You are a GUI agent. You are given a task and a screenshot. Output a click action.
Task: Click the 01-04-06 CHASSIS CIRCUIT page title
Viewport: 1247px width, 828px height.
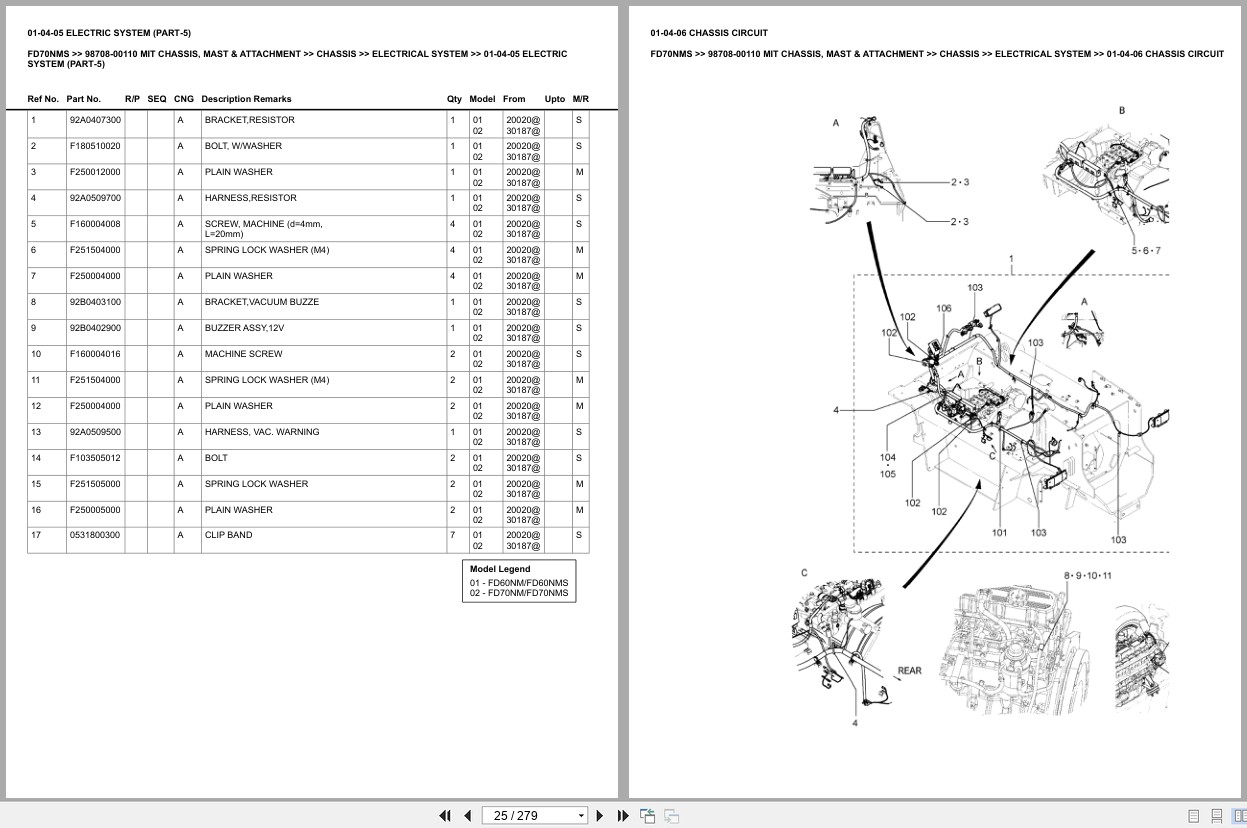709,33
